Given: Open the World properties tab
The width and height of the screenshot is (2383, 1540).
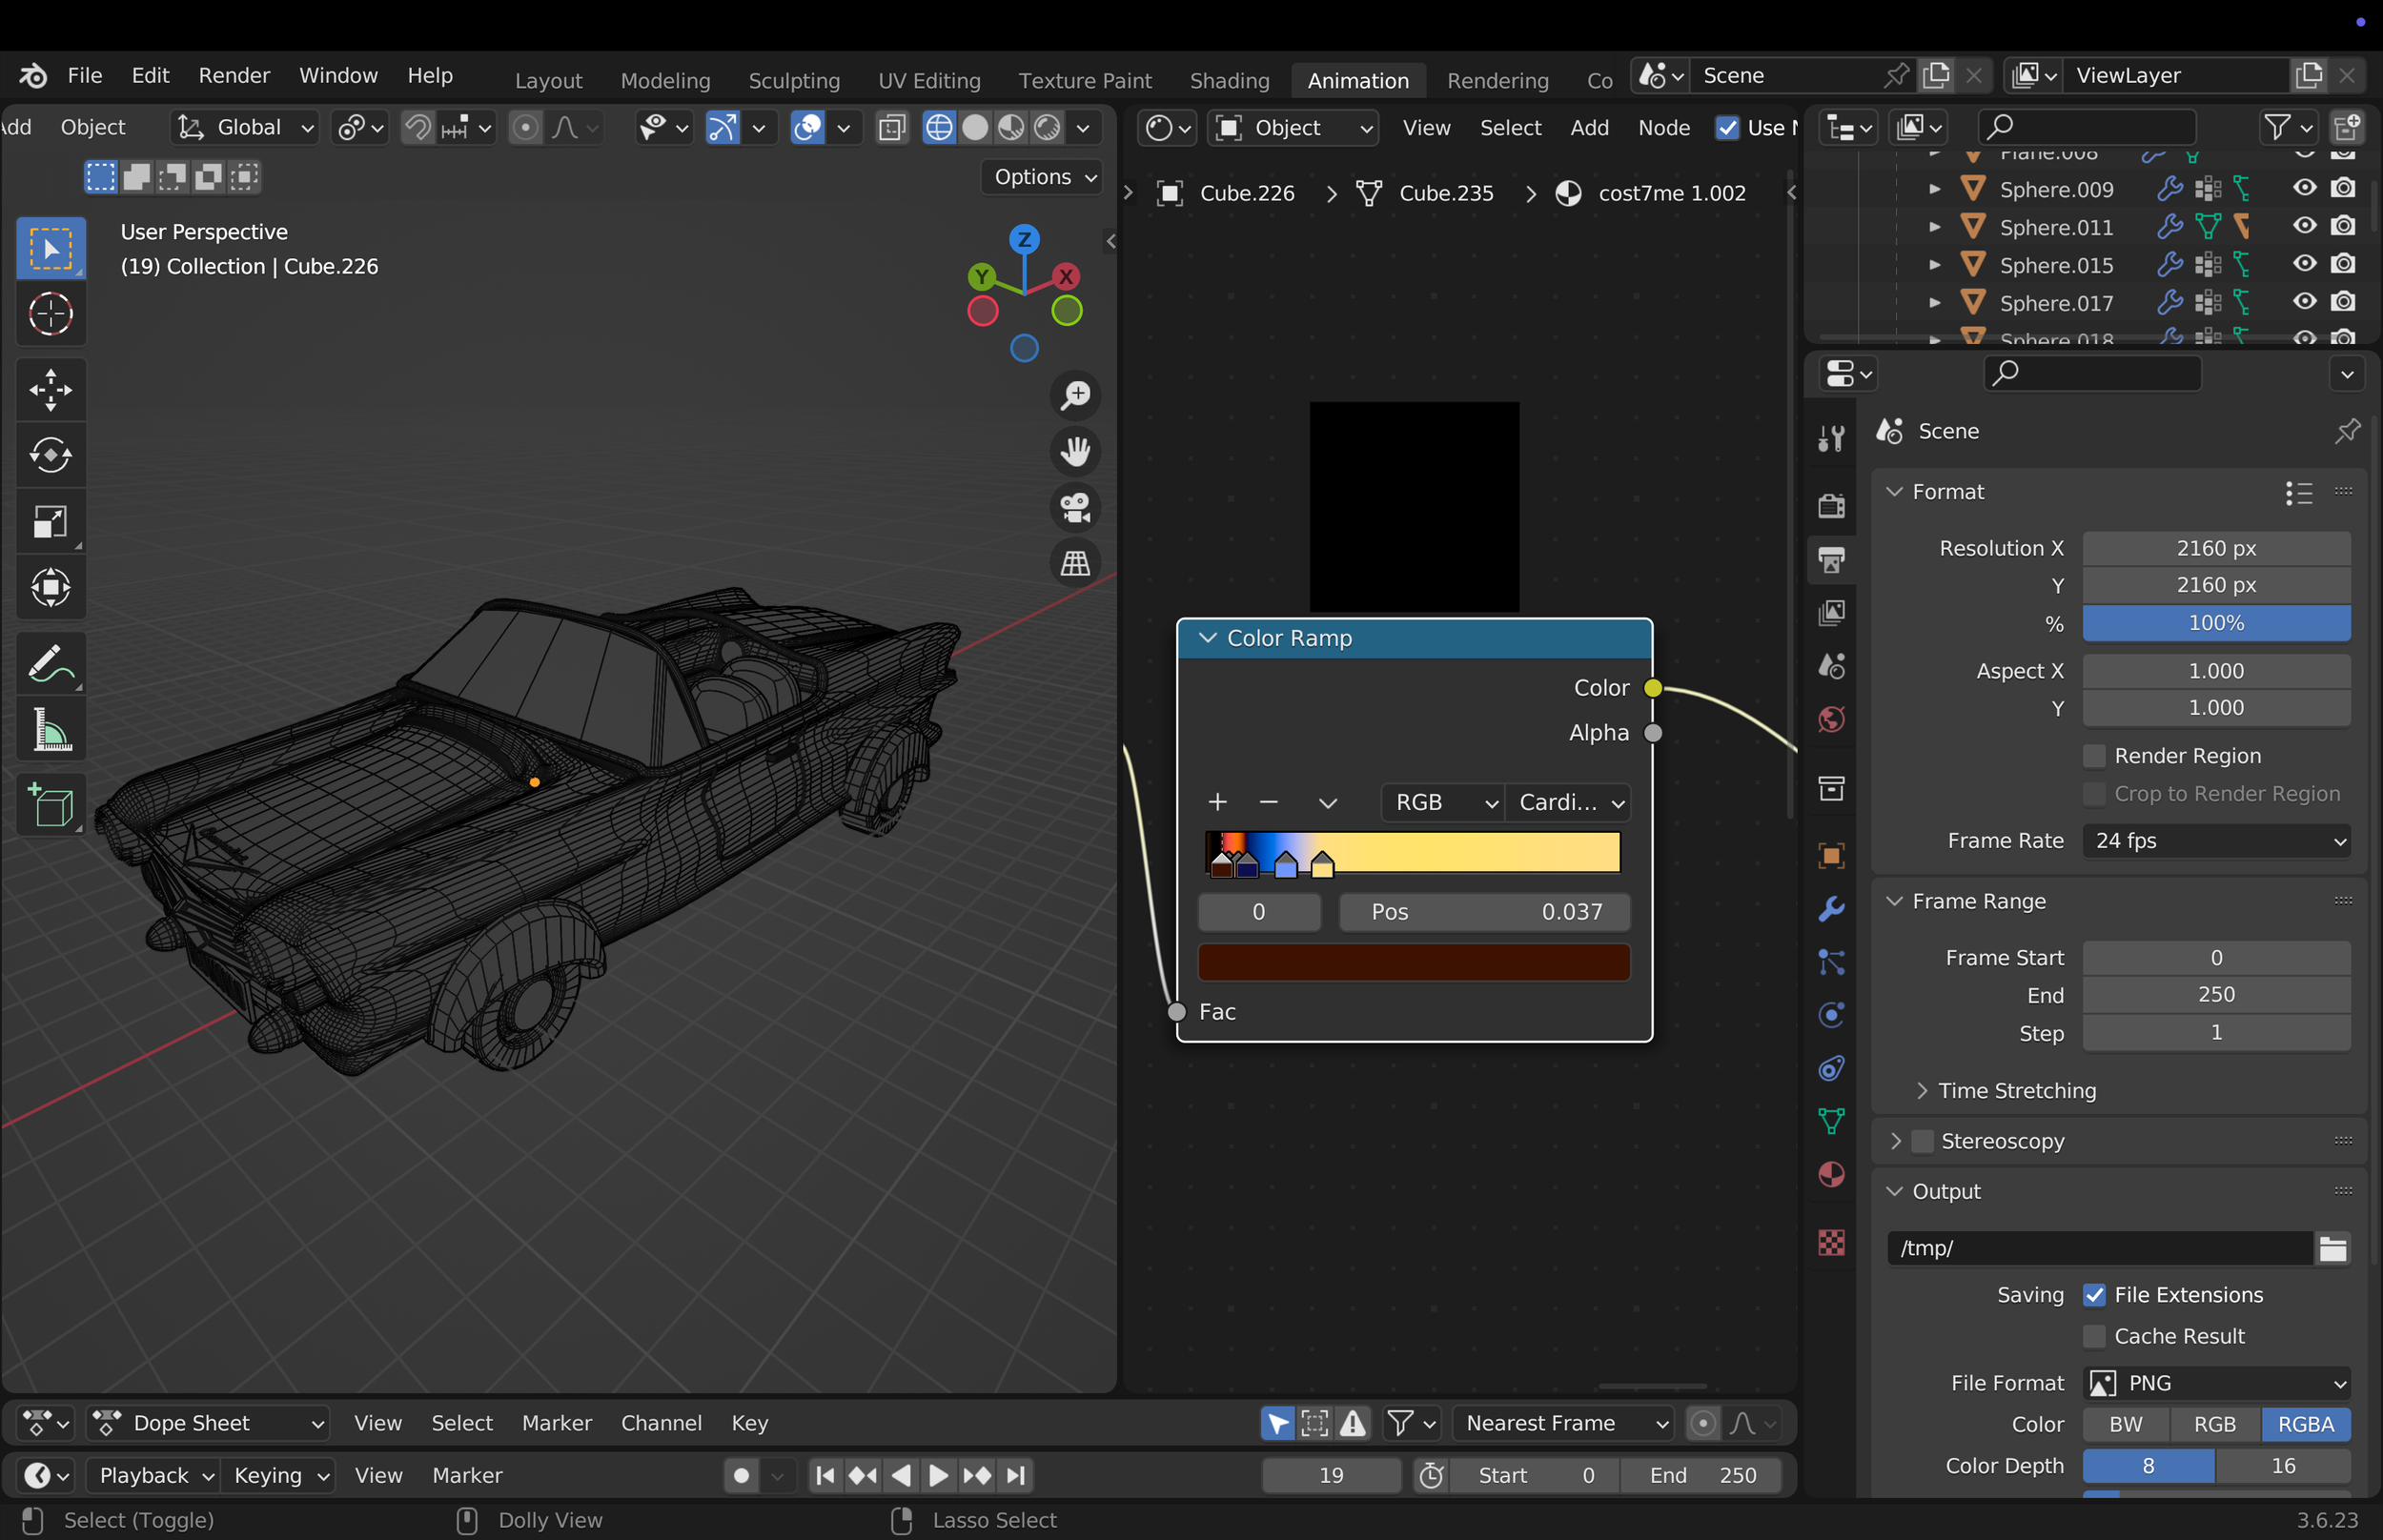Looking at the screenshot, I should point(1831,719).
